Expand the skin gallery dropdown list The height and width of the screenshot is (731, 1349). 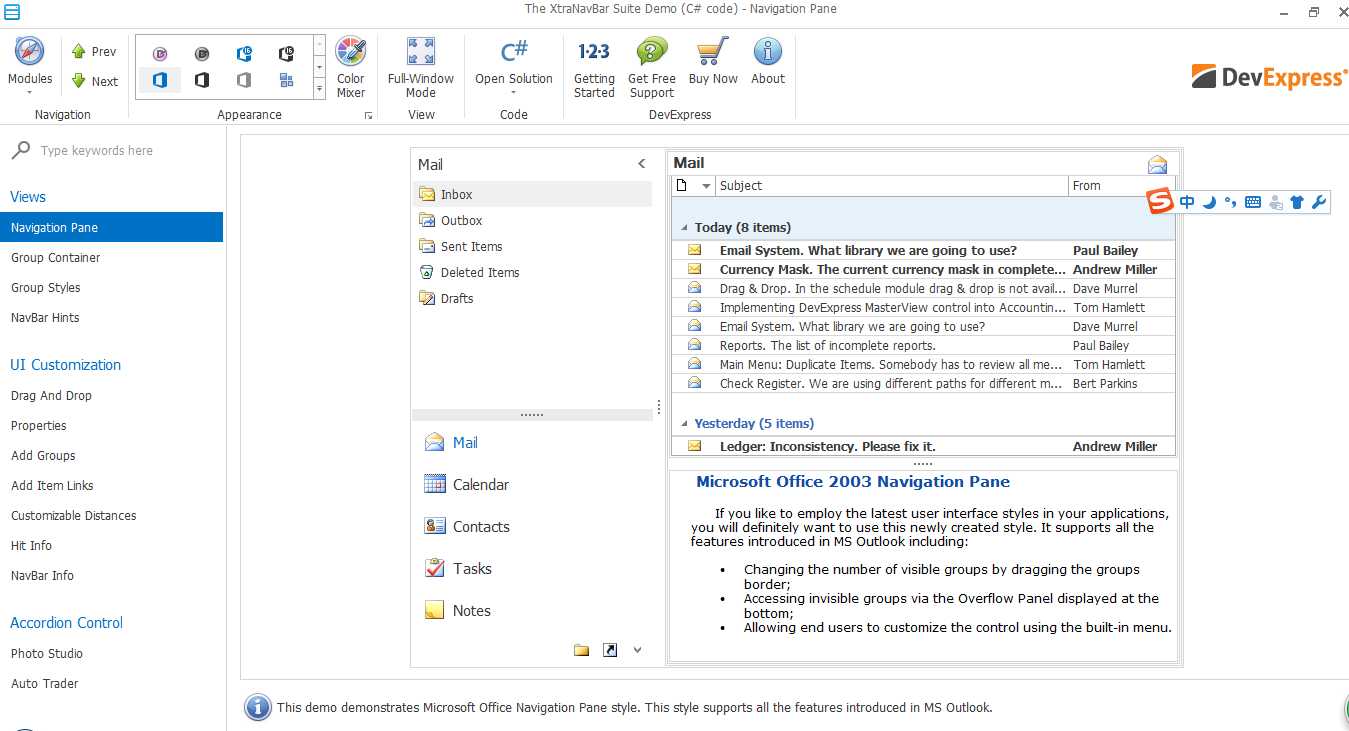(319, 89)
